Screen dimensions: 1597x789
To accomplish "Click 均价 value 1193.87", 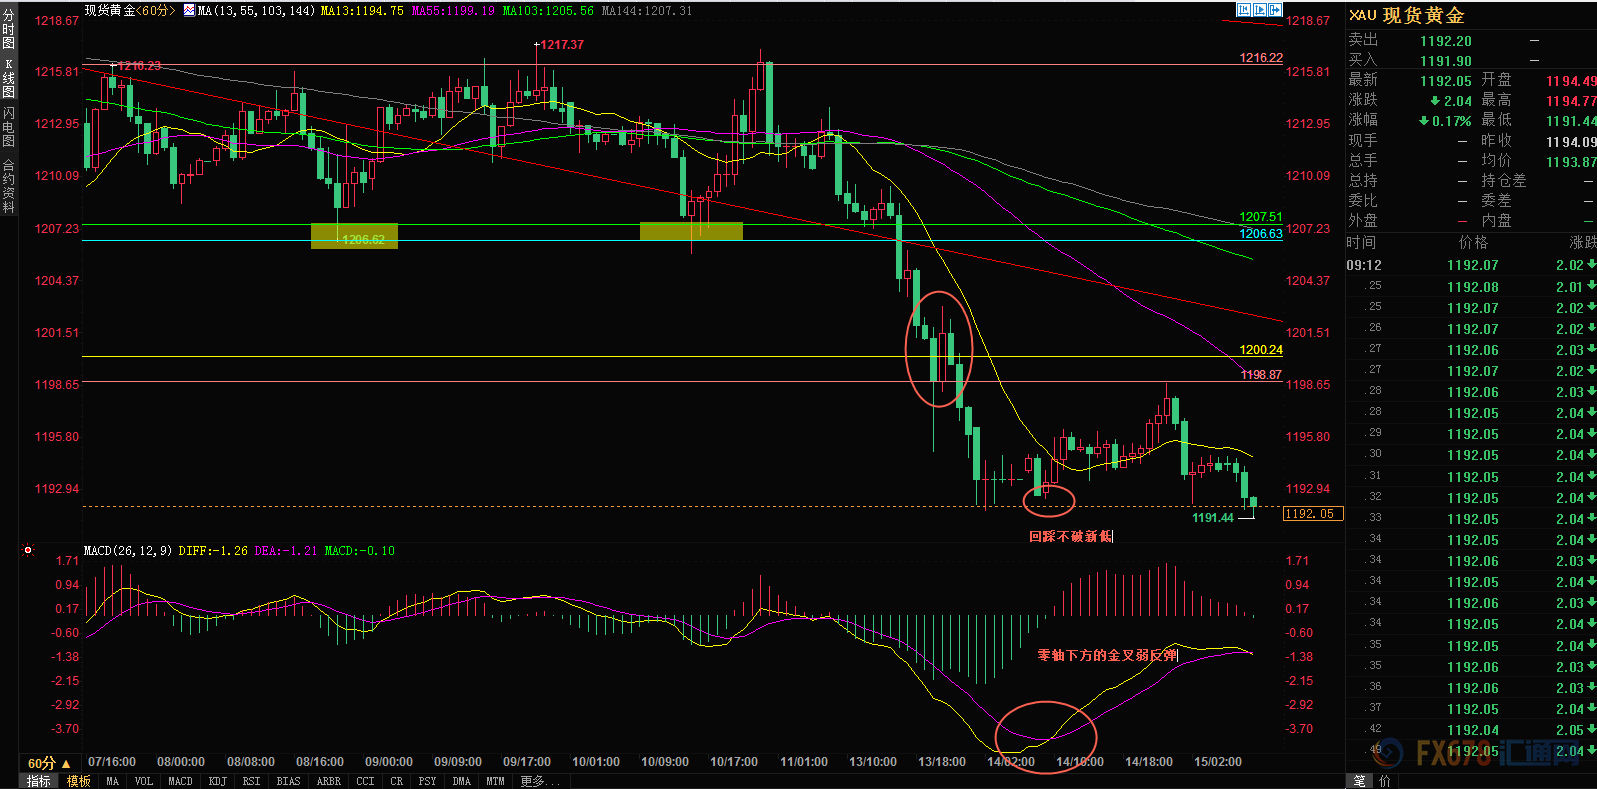I will 1571,162.
